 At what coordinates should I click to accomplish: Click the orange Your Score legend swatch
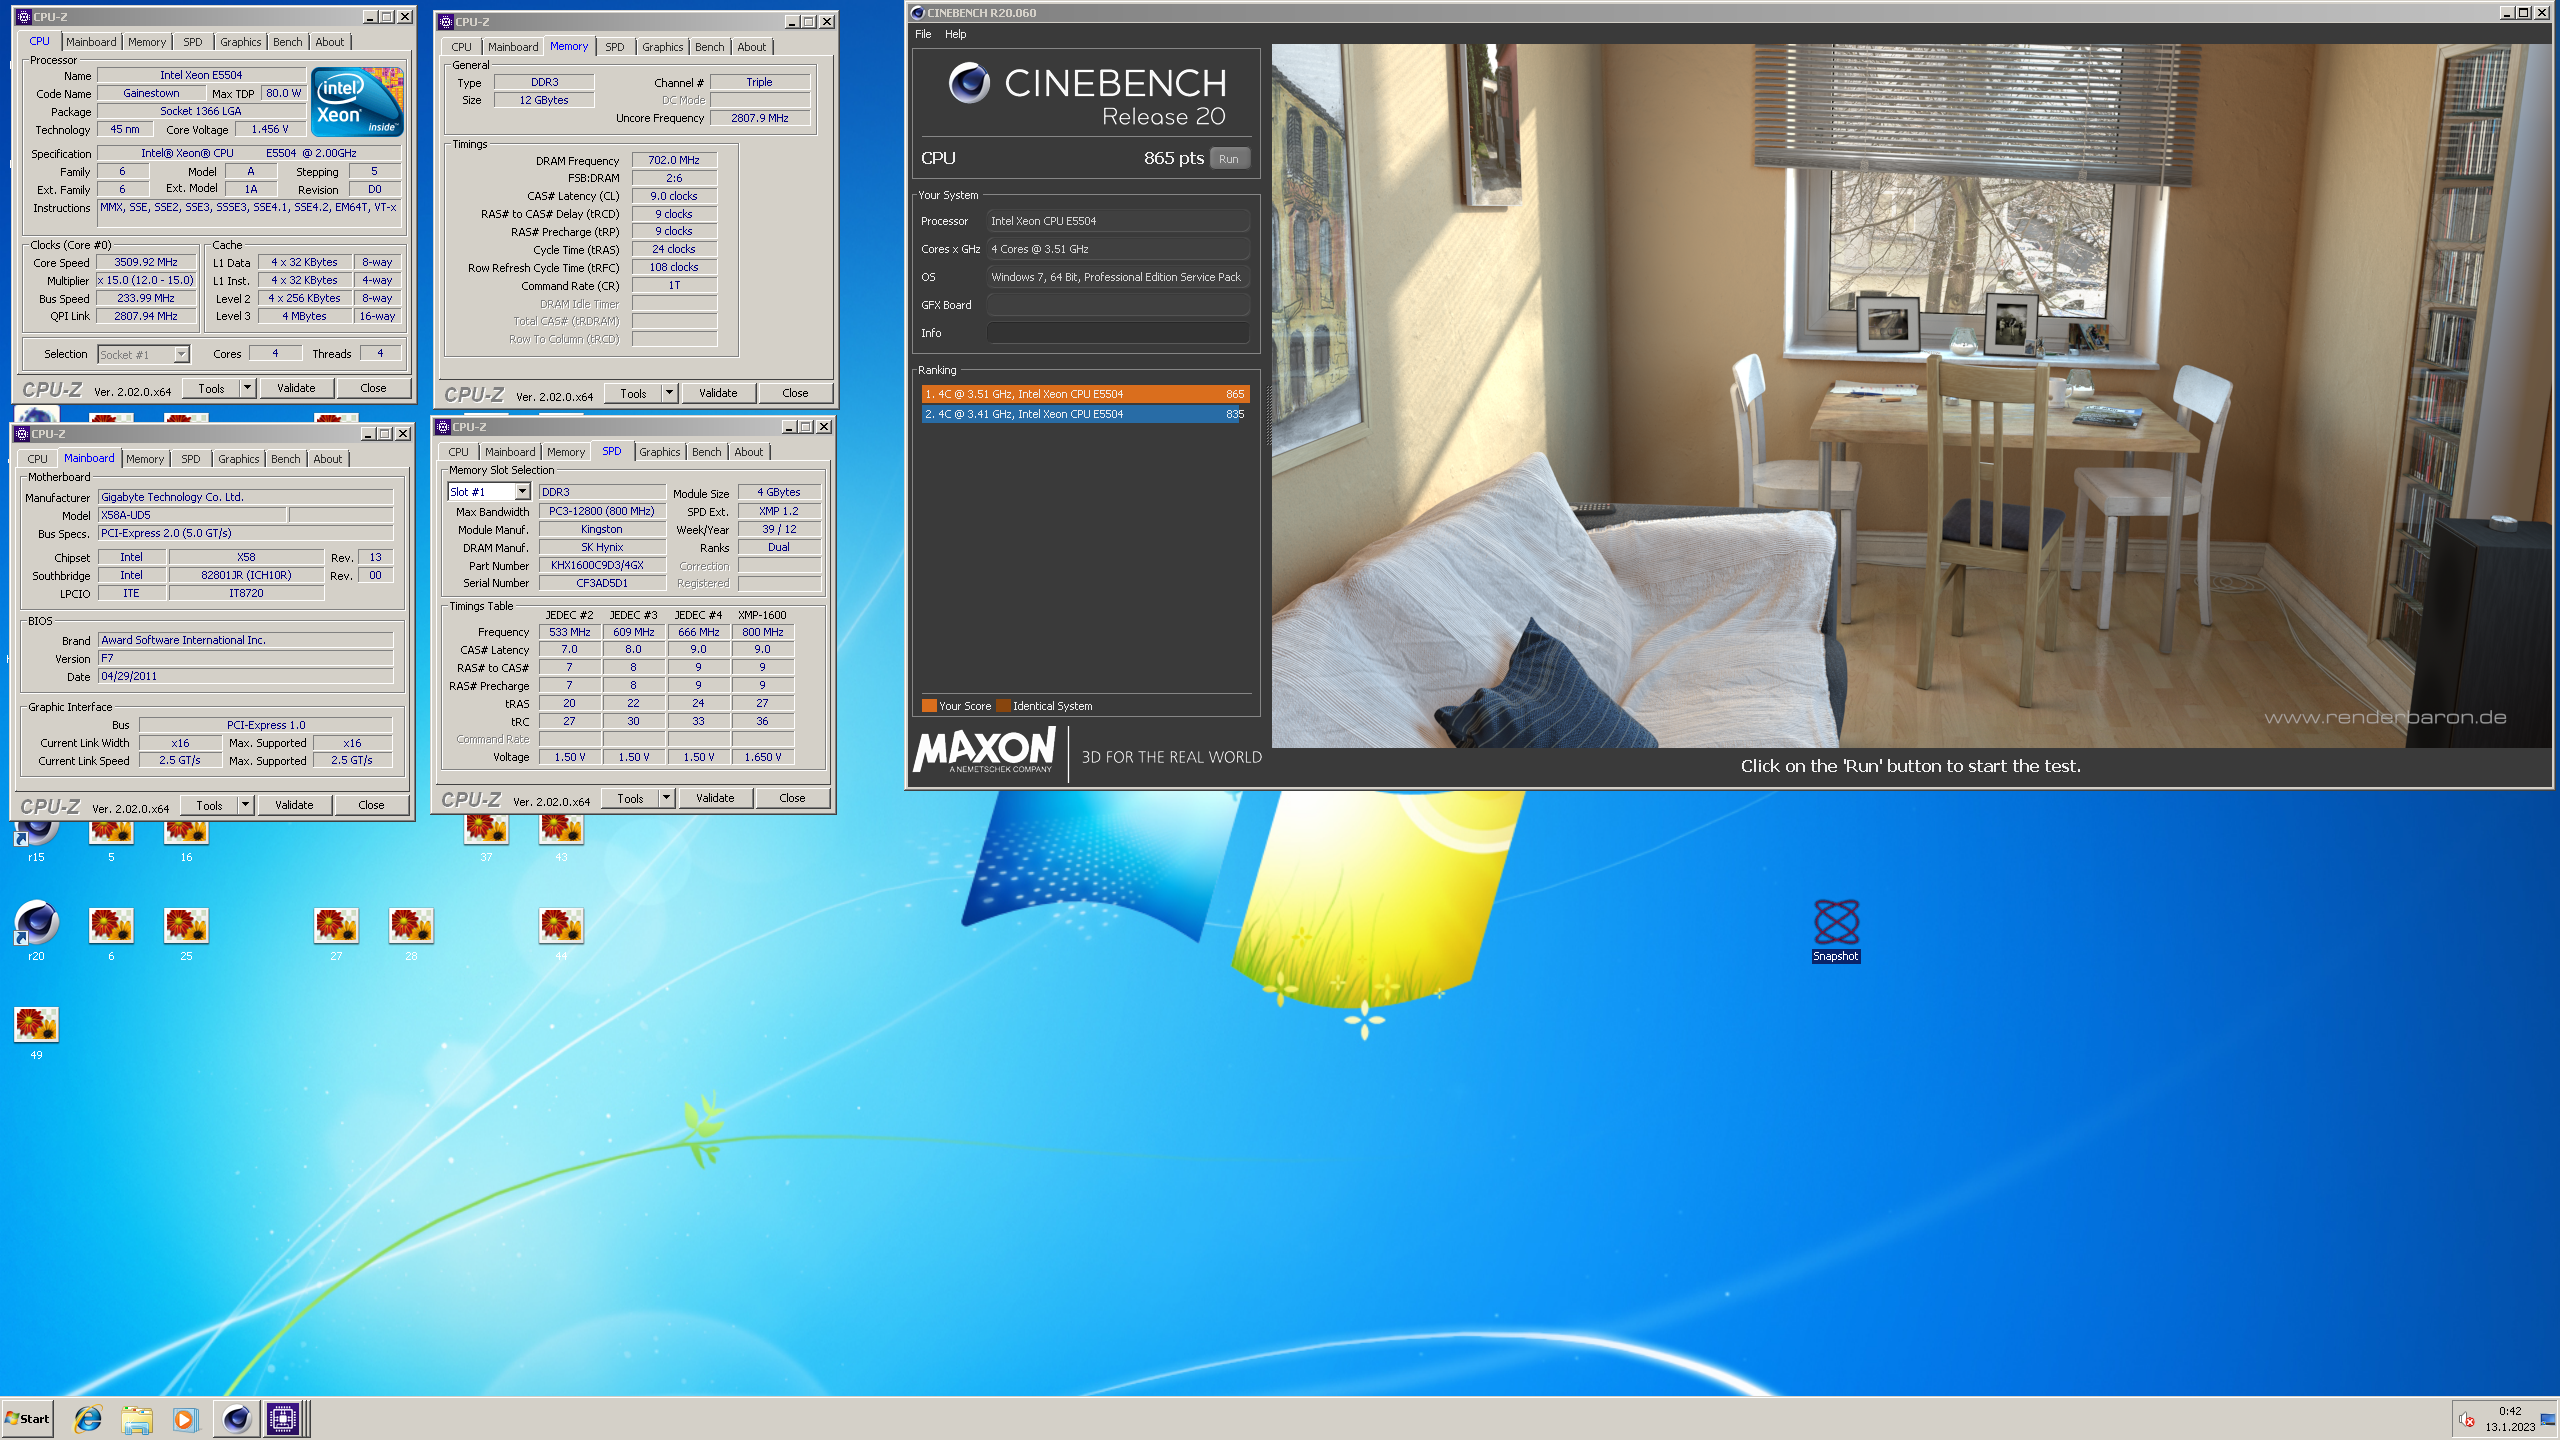point(929,706)
